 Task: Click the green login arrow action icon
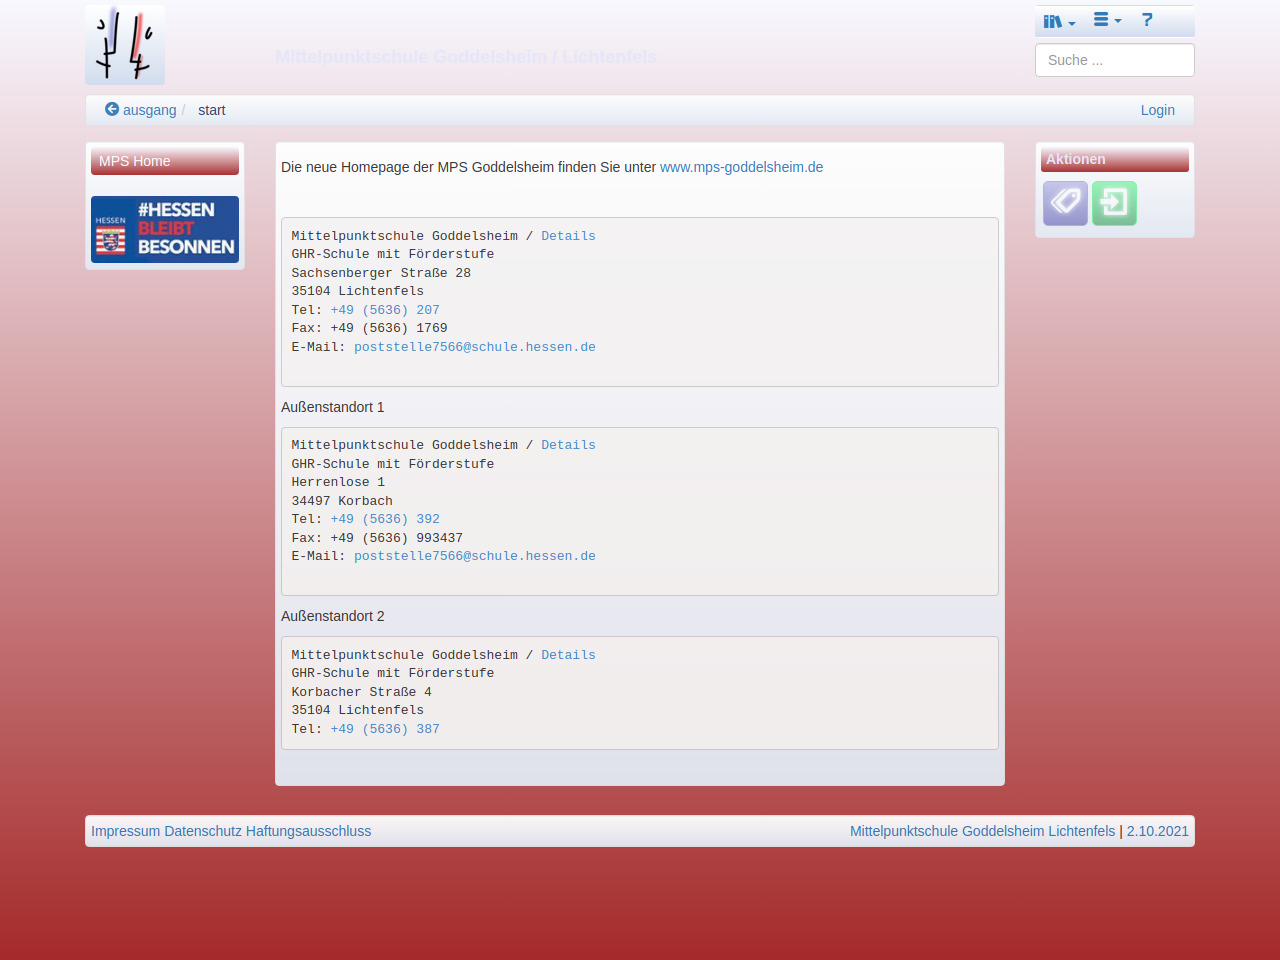click(1114, 203)
